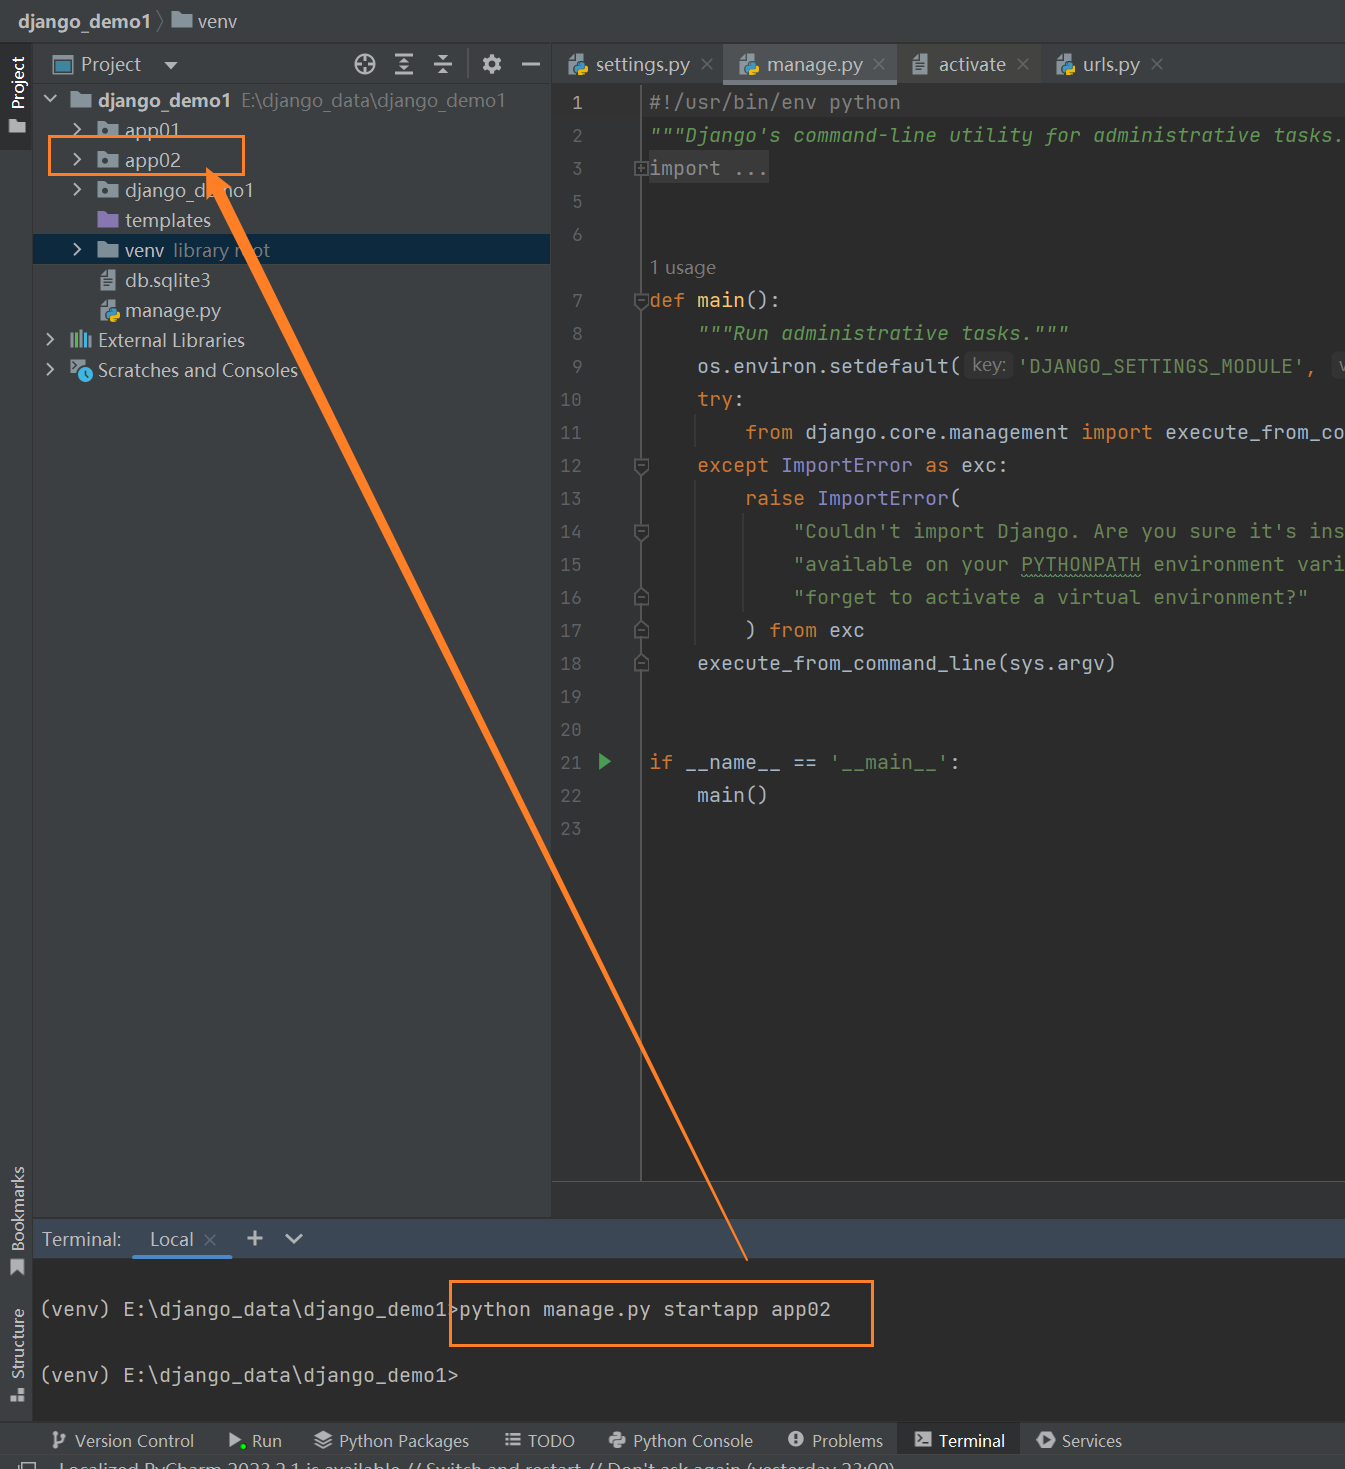Expand all nodes in the Project tree
This screenshot has height=1469, width=1345.
click(x=403, y=63)
